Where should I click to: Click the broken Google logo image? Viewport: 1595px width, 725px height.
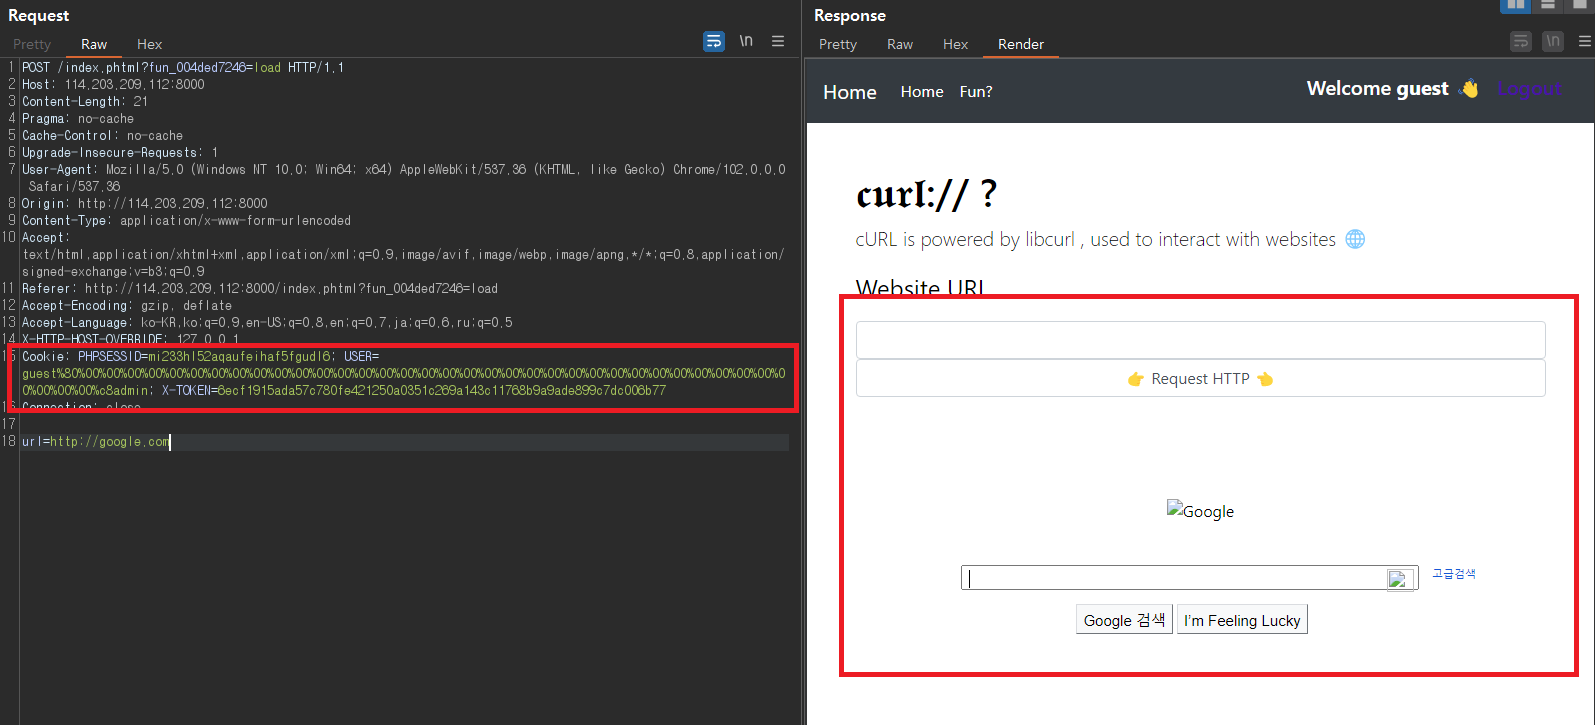click(x=1200, y=511)
